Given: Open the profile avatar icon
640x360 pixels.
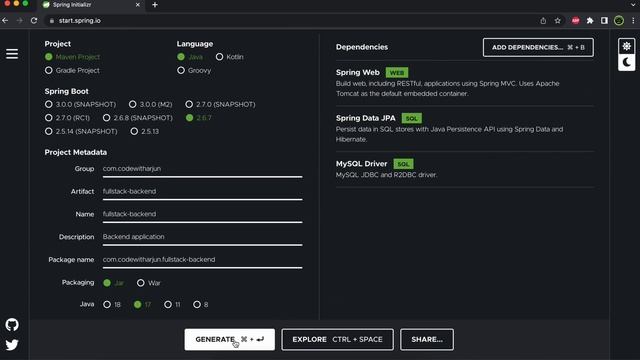Looking at the screenshot, I should [619, 20].
